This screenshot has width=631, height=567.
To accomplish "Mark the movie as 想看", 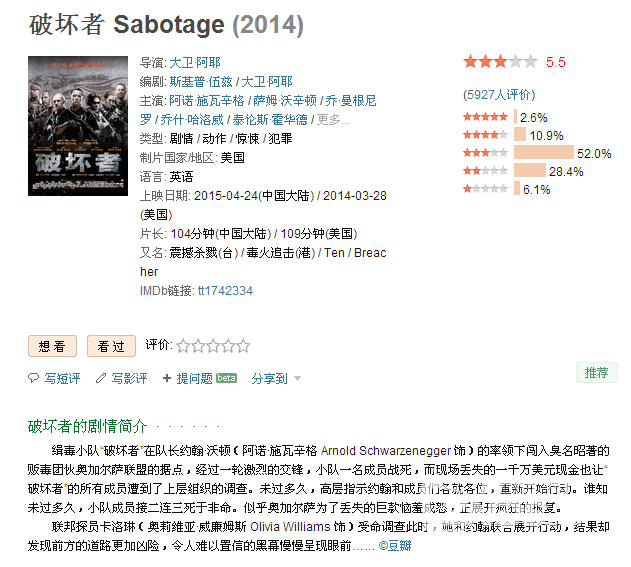I will point(52,346).
